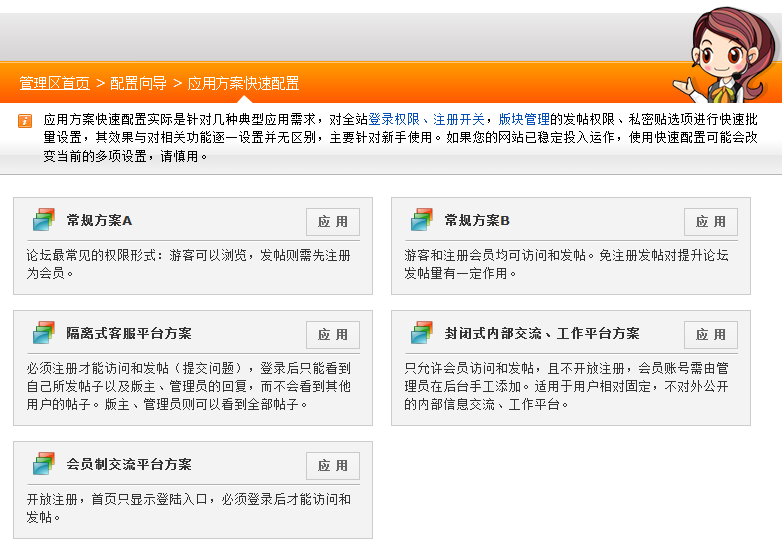Viewport: 782px width, 544px height.
Task: Click the 常规方案A title
Action: coord(99,220)
